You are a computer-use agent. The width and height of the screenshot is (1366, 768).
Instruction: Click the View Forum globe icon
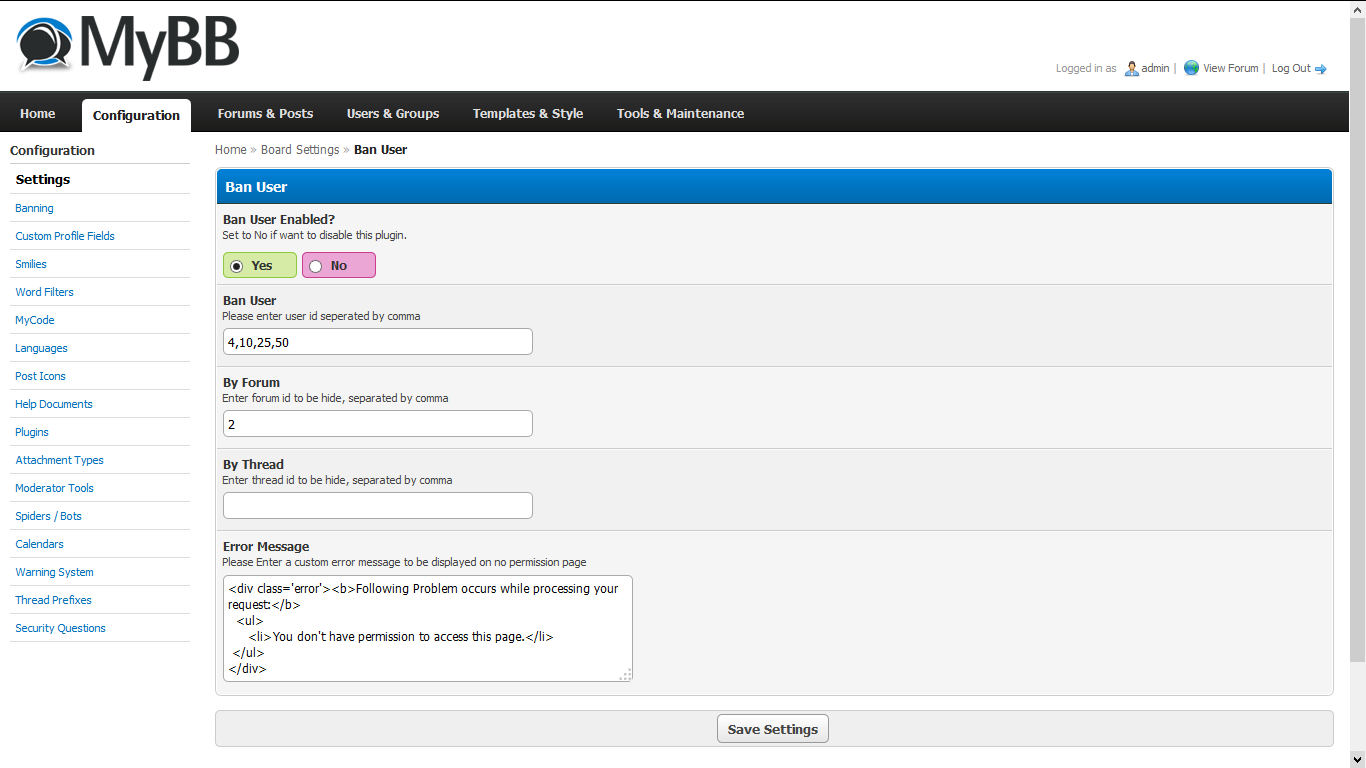tap(1191, 68)
